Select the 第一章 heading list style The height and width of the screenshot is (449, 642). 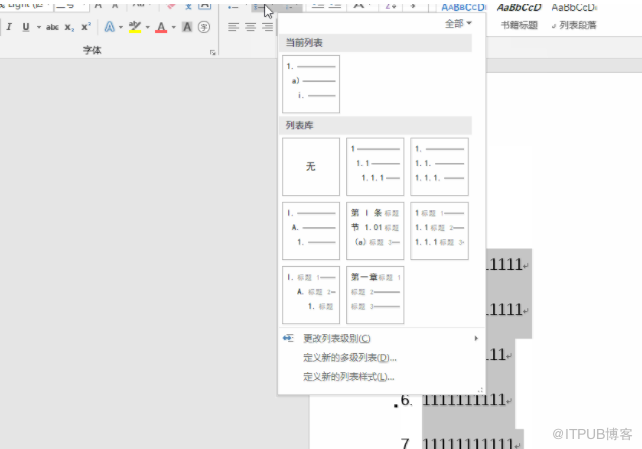(x=375, y=294)
